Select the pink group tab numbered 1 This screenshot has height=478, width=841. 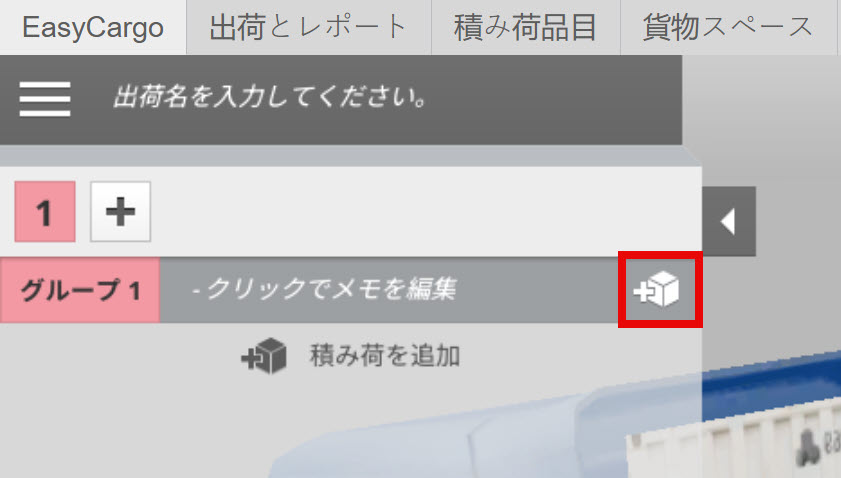coord(45,211)
